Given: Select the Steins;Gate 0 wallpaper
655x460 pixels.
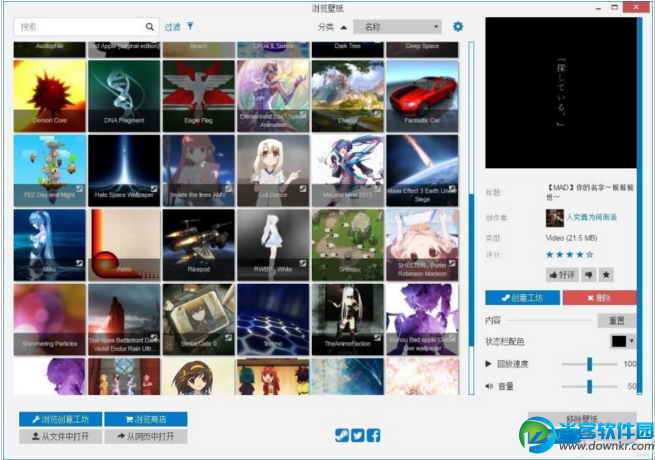Looking at the screenshot, I should pyautogui.click(x=198, y=320).
